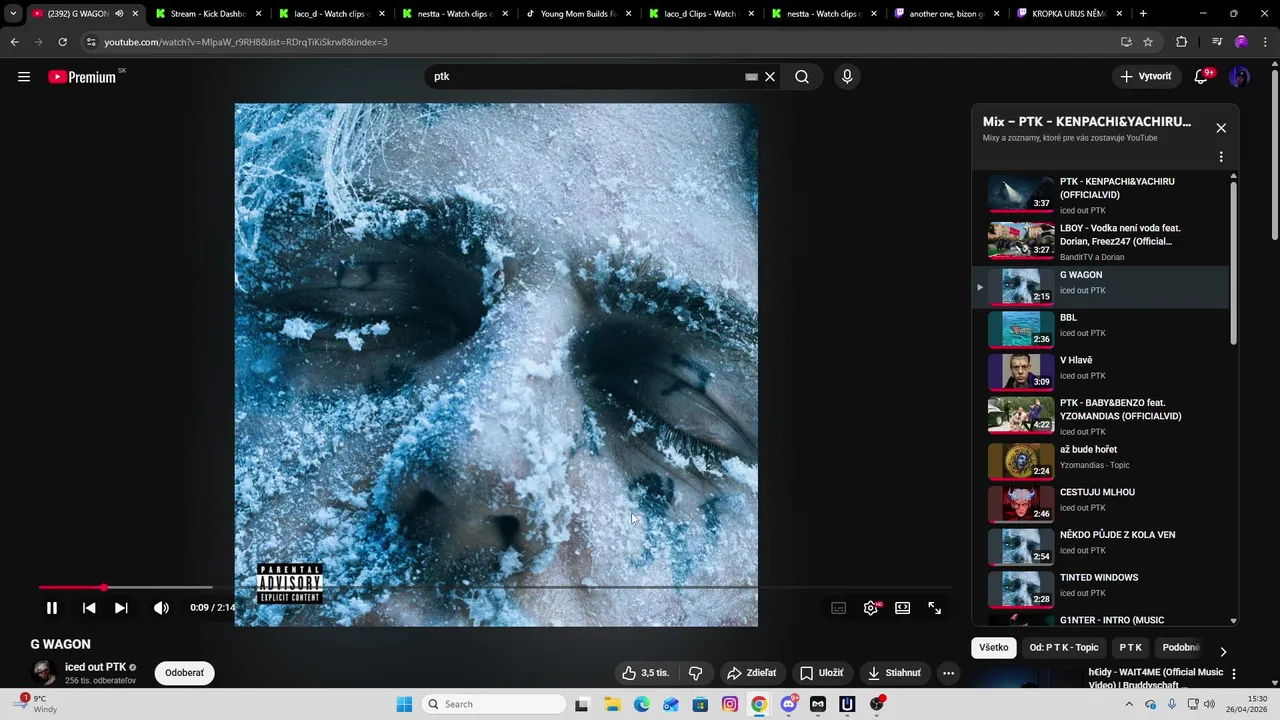Open YouTube hamburger guide menu
This screenshot has width=1280, height=720.
tap(24, 77)
